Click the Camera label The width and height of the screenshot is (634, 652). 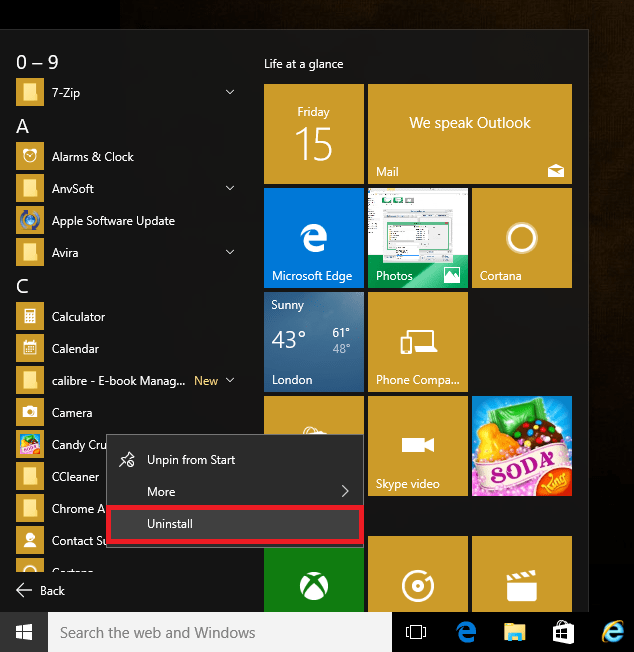(x=72, y=413)
